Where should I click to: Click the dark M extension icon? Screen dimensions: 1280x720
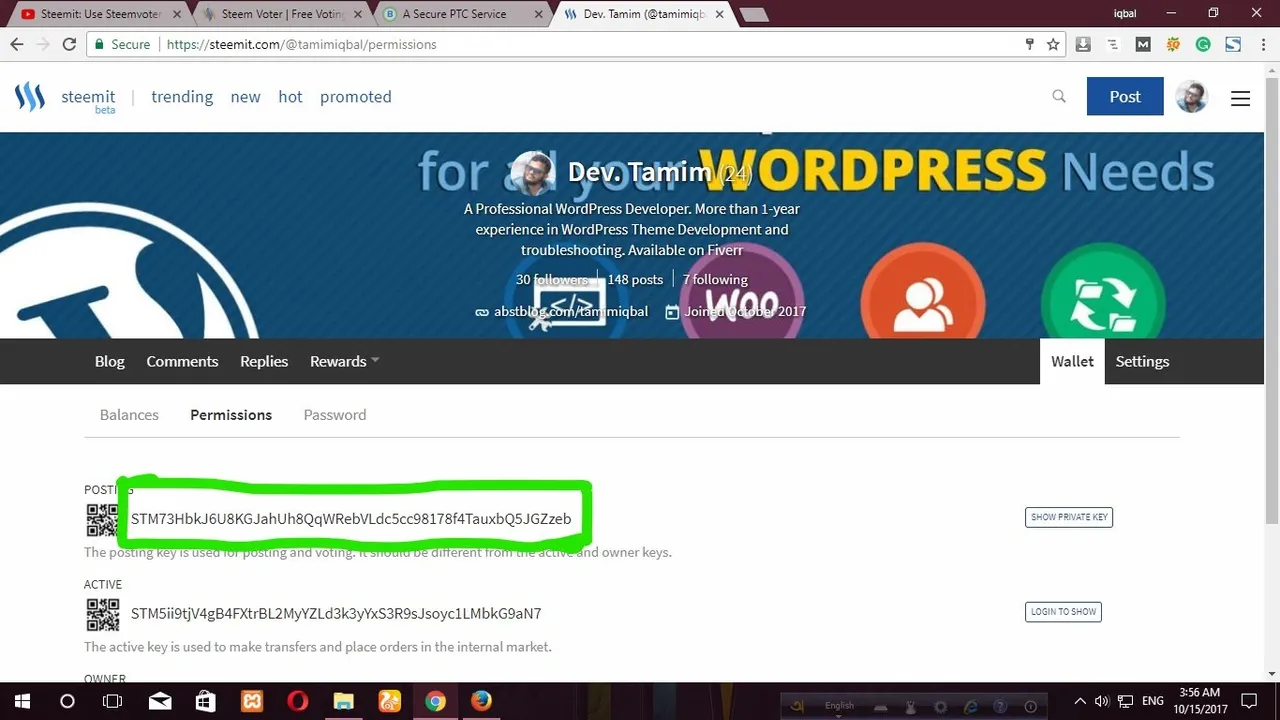[1143, 44]
